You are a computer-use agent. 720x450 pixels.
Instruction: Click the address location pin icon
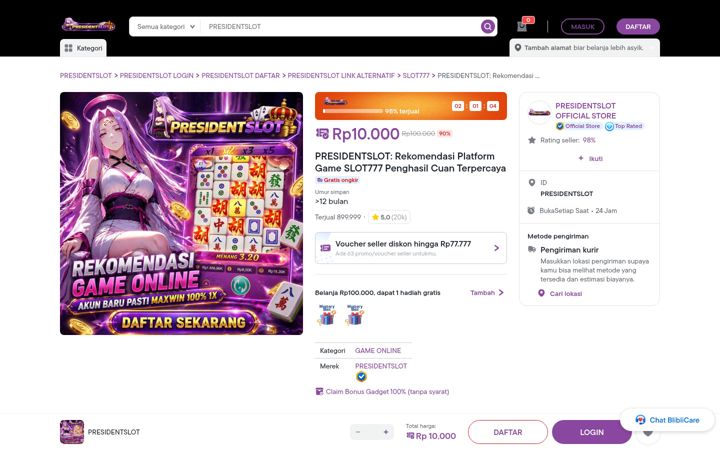[518, 47]
